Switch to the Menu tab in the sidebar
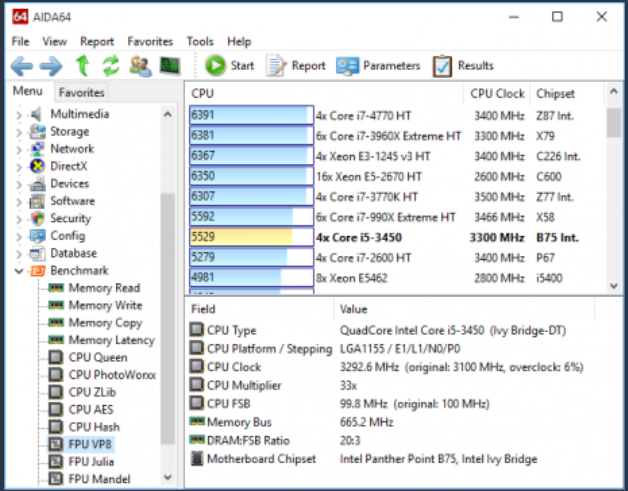This screenshot has width=628, height=491. click(28, 91)
